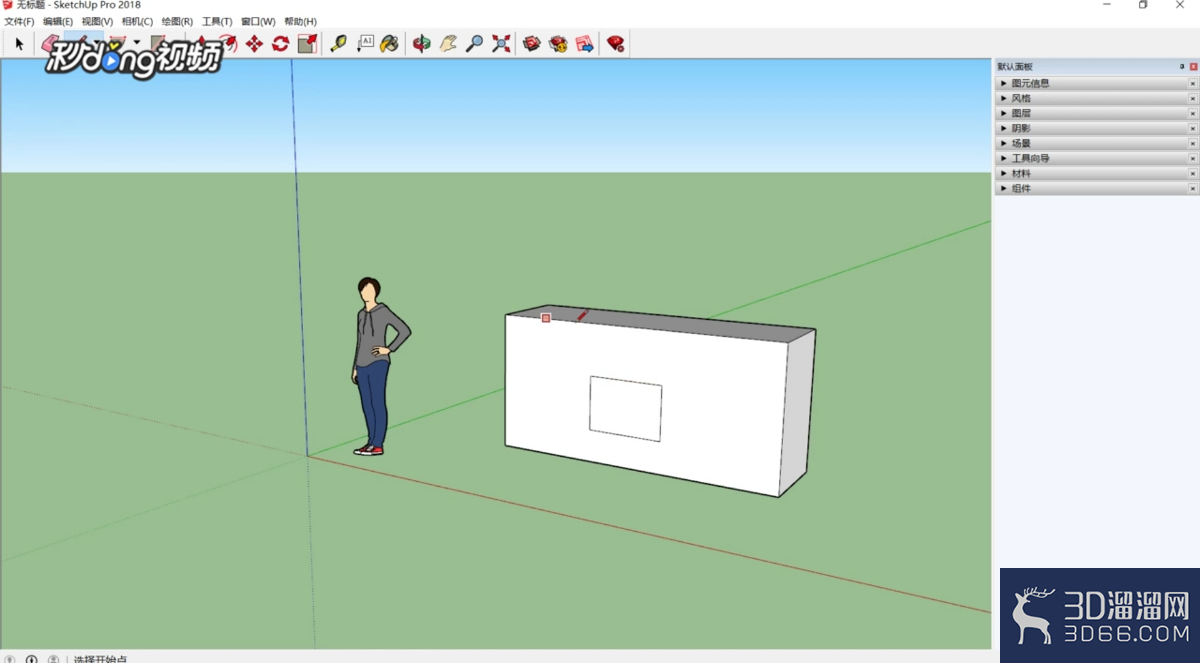Open the shape tool dropdown arrow

137,43
